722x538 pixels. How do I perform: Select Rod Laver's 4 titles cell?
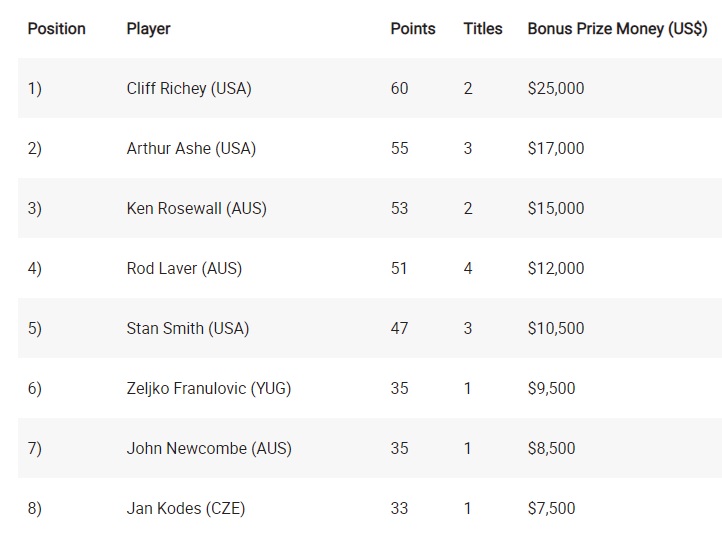[468, 268]
